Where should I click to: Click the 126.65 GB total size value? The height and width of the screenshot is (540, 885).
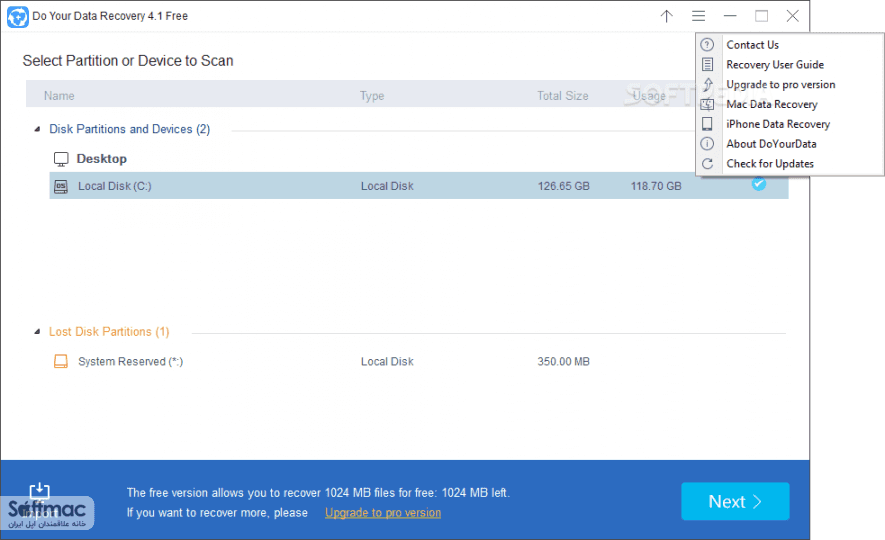pos(563,186)
